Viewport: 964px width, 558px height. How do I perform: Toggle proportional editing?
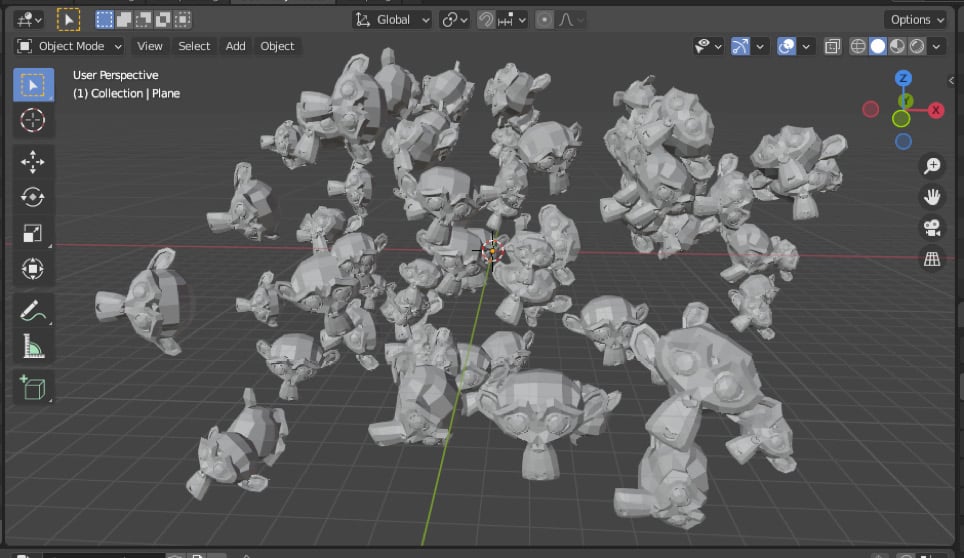544,20
